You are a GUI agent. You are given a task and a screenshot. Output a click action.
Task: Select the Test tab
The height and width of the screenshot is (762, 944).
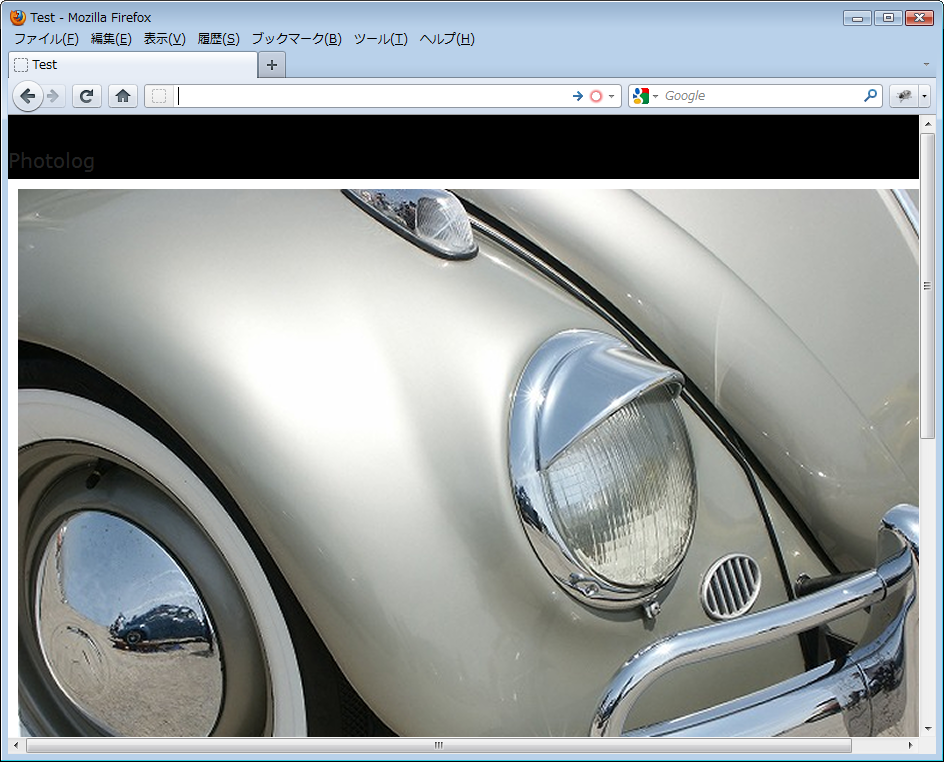click(132, 64)
